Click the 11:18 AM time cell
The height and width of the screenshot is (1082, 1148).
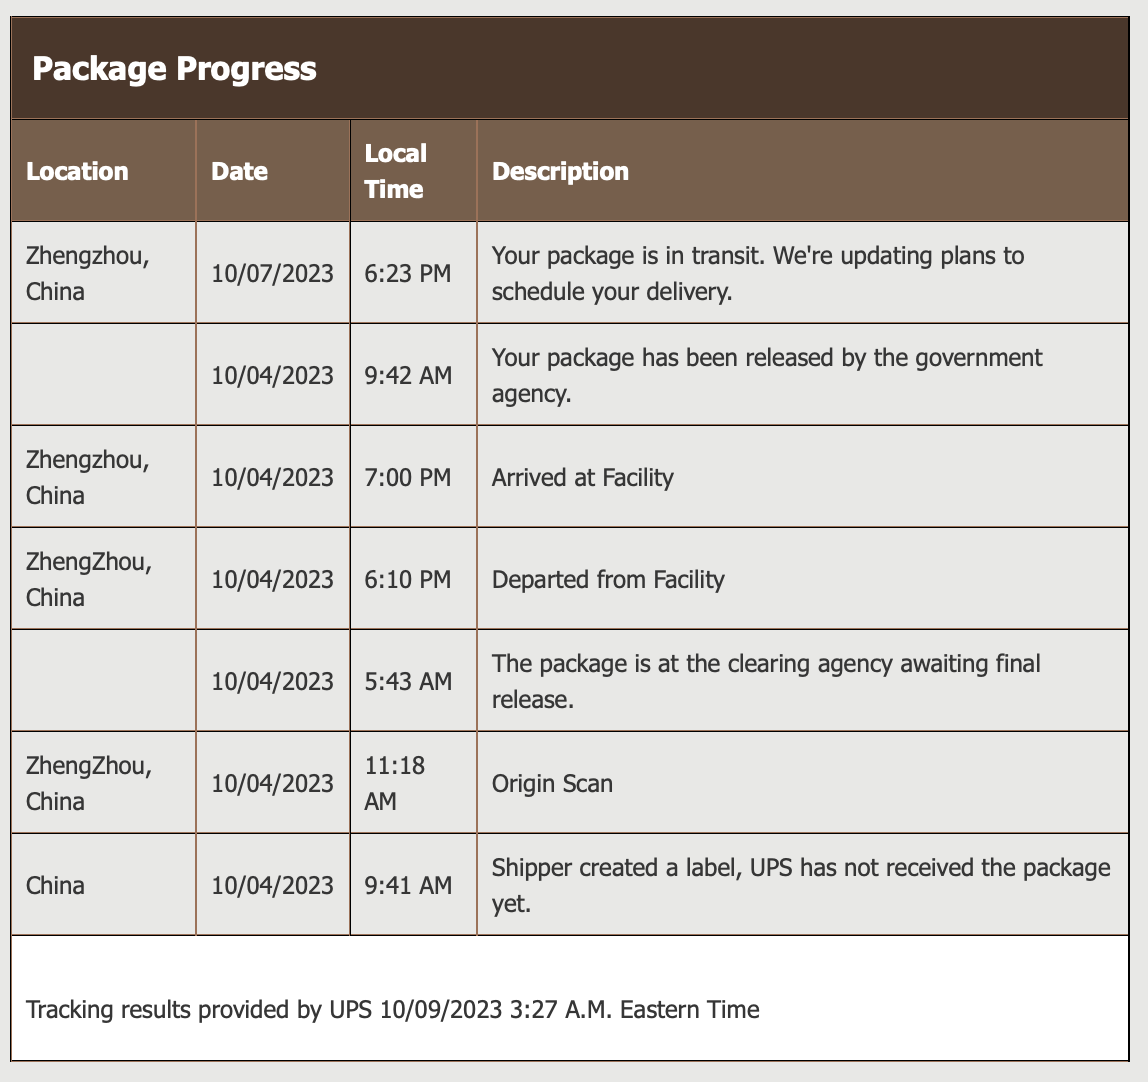coord(395,783)
